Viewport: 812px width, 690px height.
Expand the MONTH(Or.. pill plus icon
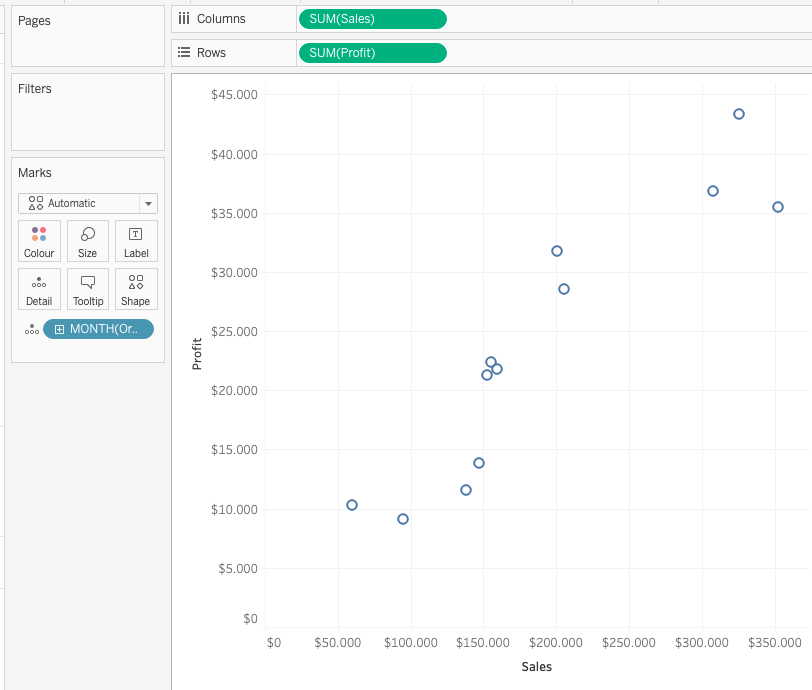[60, 329]
